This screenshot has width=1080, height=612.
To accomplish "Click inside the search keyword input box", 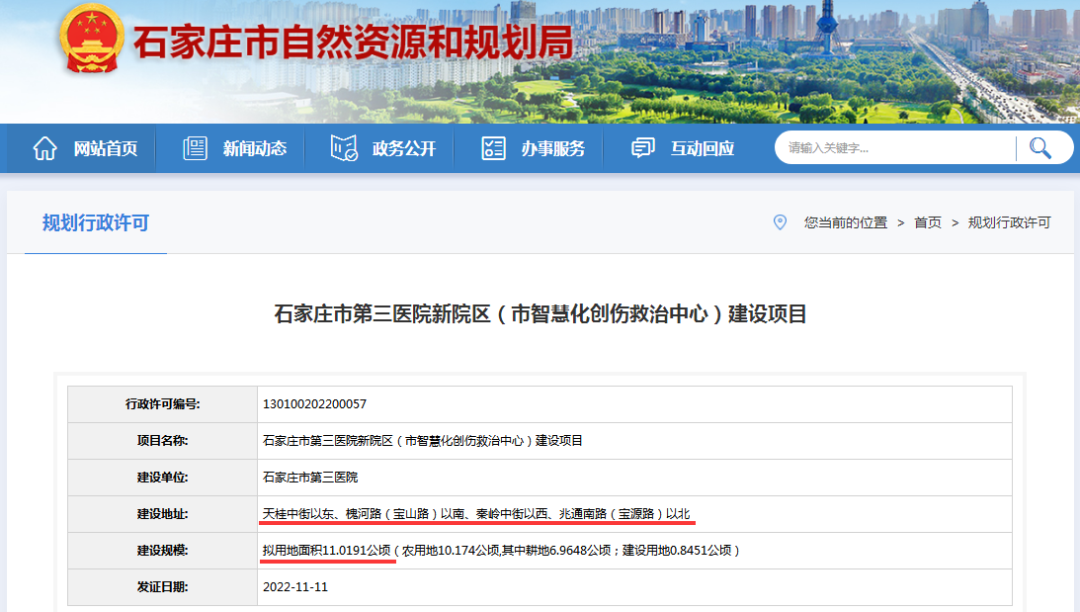I will 880,147.
